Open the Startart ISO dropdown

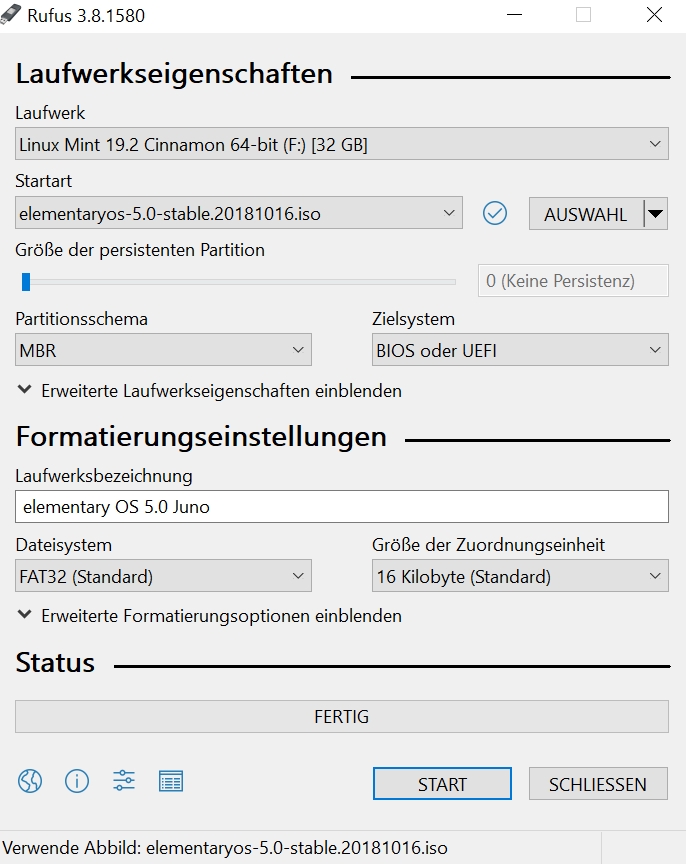tap(239, 213)
